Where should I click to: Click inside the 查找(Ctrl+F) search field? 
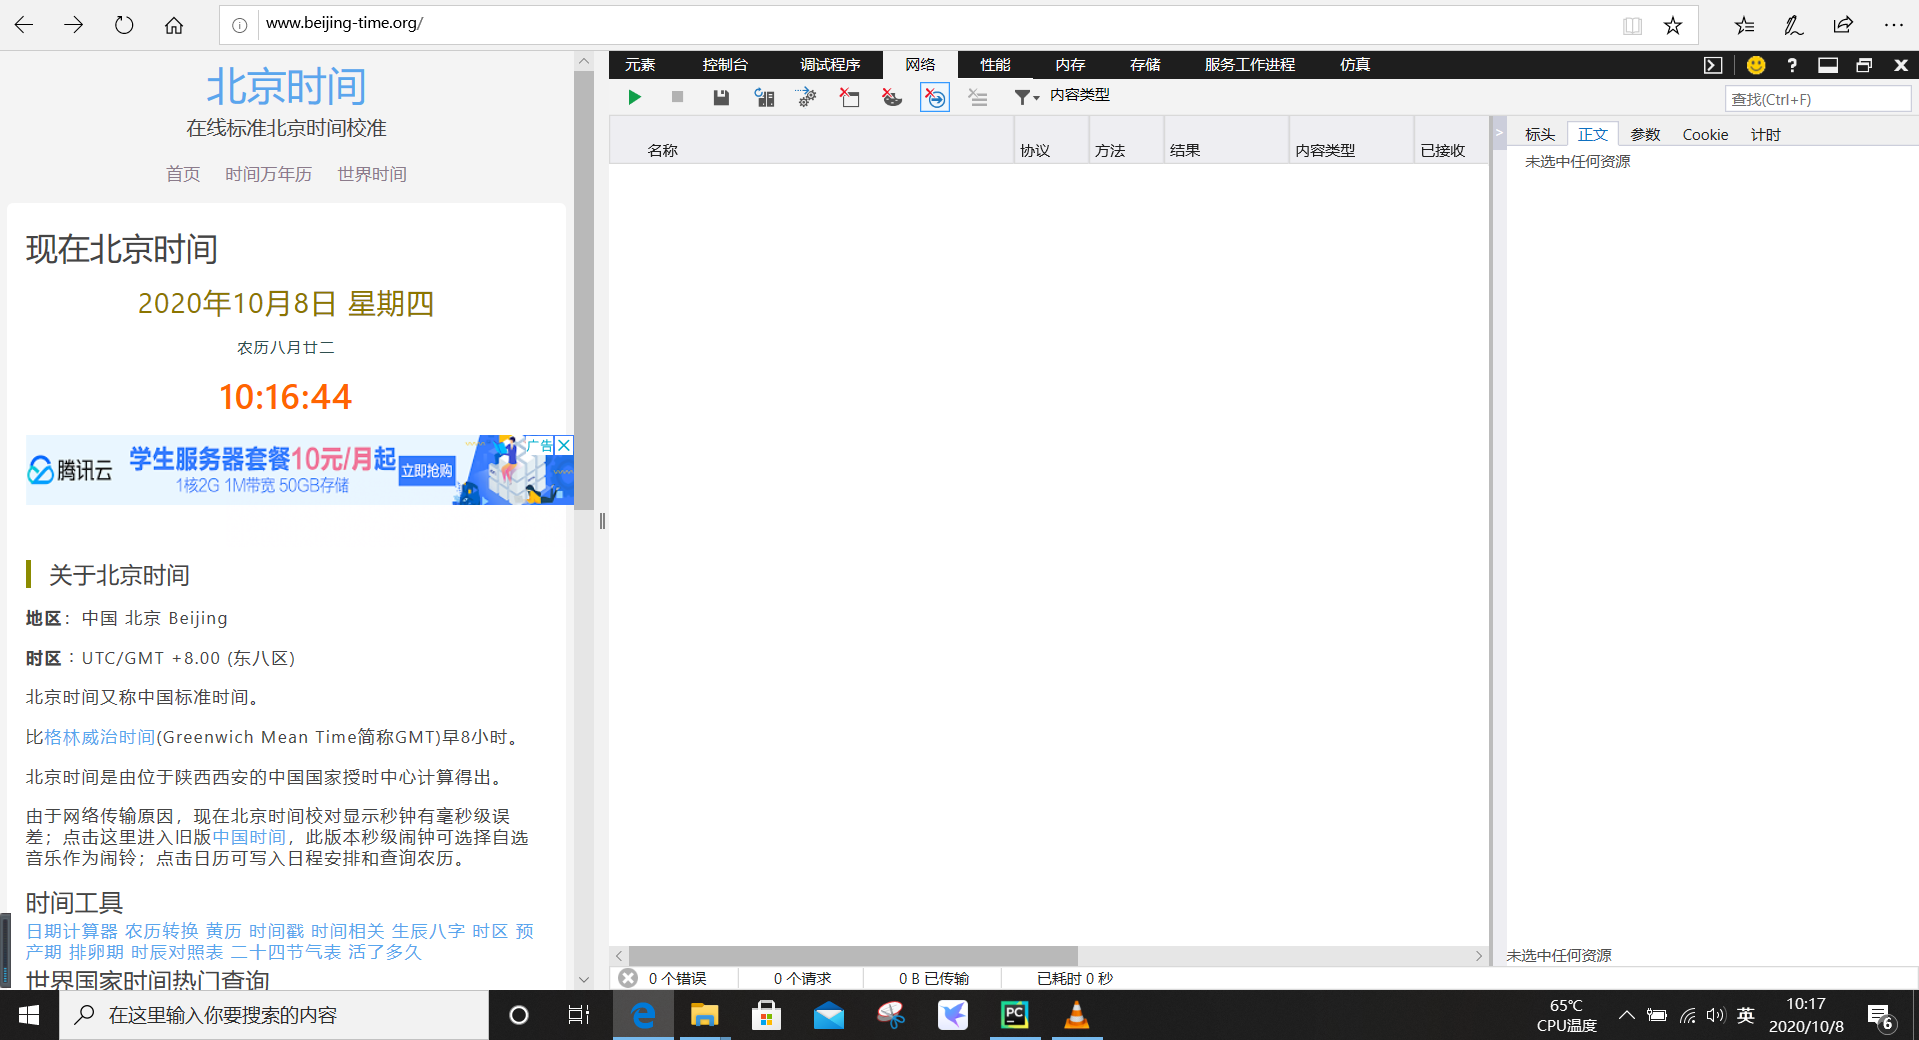tap(1817, 99)
